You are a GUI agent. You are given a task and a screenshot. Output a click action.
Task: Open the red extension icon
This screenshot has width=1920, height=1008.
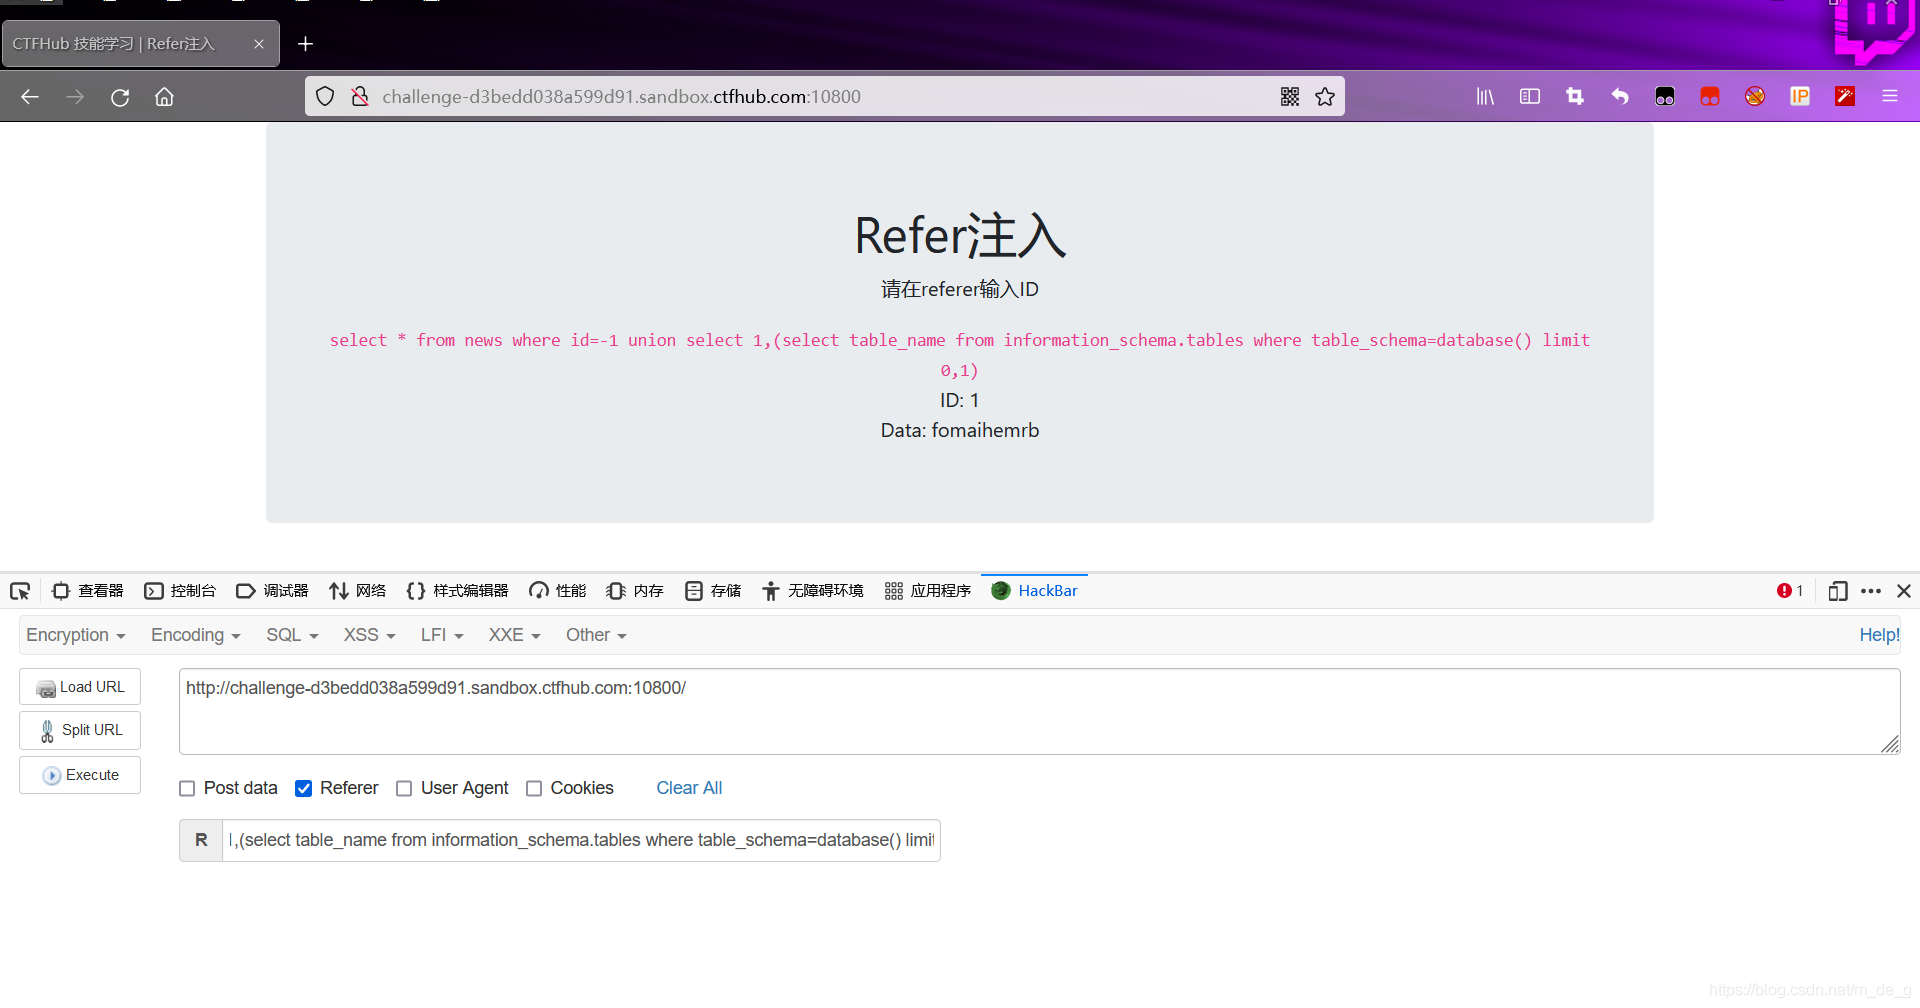pos(1710,96)
